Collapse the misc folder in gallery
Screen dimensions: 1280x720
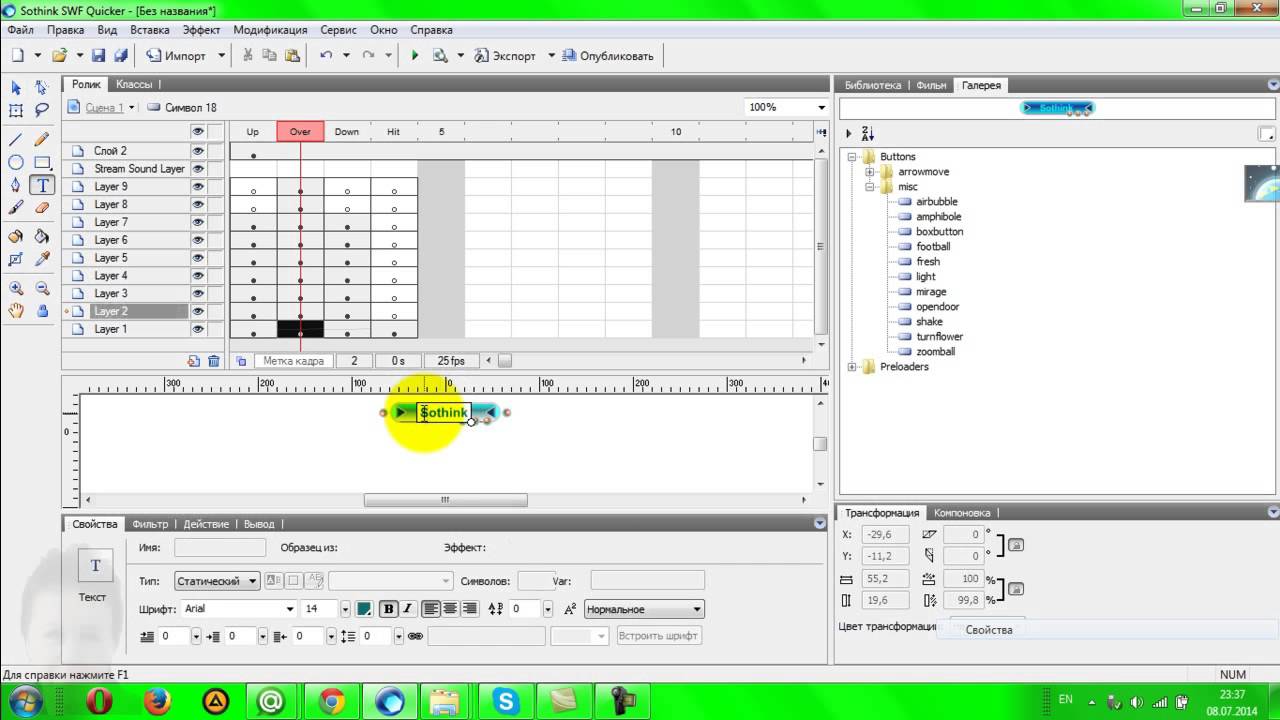[870, 187]
